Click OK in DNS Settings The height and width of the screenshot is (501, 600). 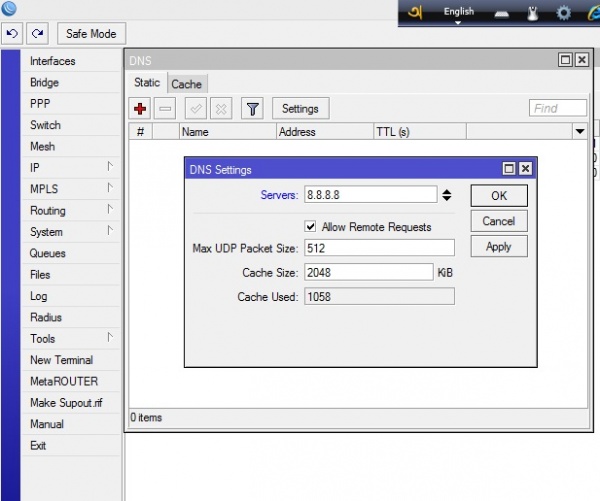pyautogui.click(x=499, y=196)
